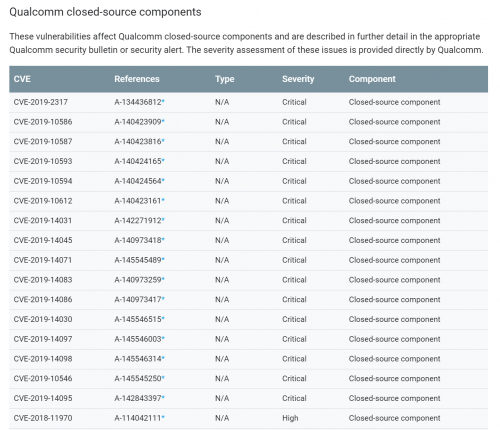Click asterisk beside A-114042111
500x430 pixels.
tap(163, 416)
